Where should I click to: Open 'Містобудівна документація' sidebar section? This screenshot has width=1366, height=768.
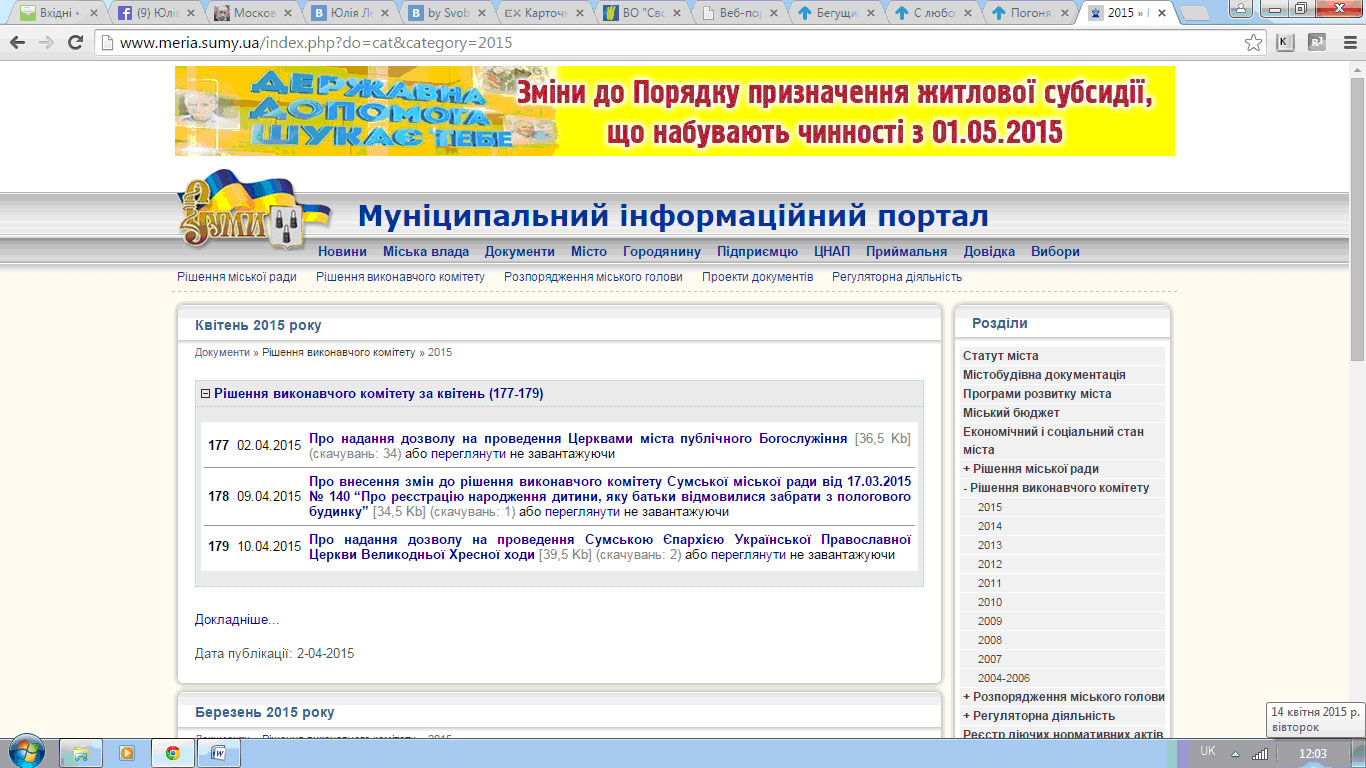[1044, 375]
